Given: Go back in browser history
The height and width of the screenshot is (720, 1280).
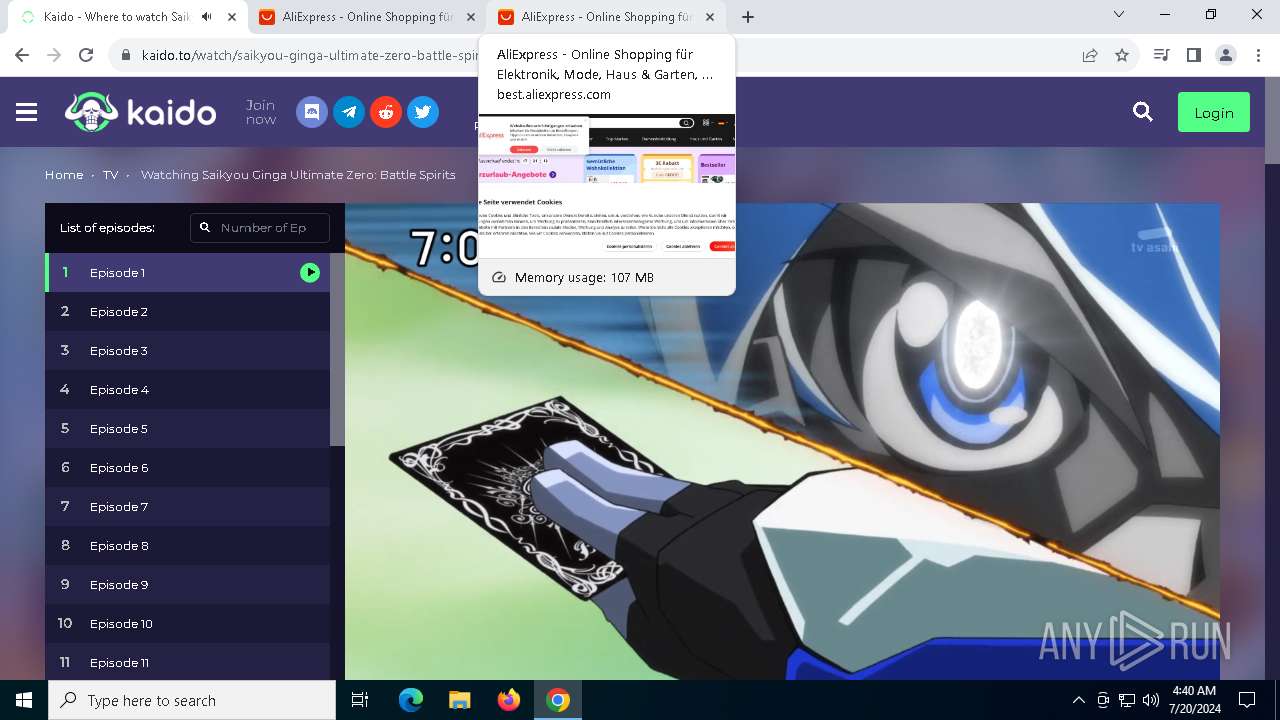Looking at the screenshot, I should (22, 56).
